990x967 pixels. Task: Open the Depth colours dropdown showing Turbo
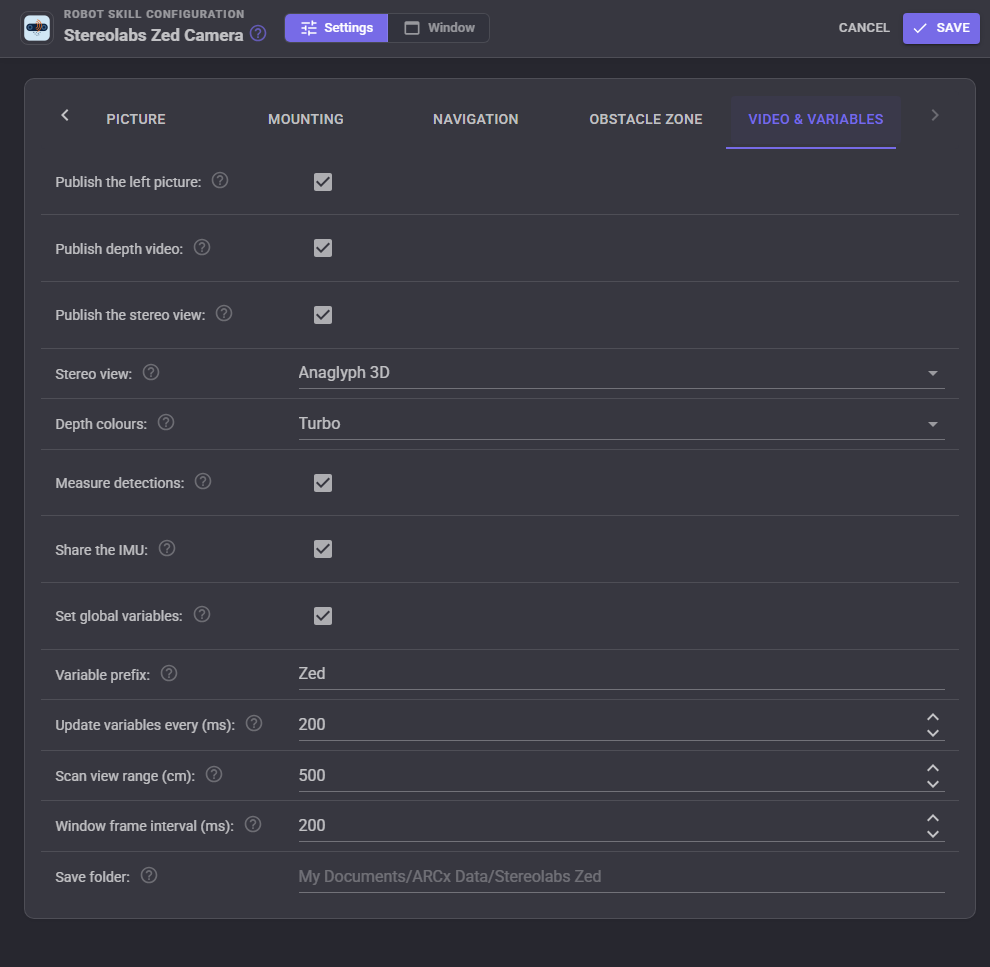[x=621, y=424]
